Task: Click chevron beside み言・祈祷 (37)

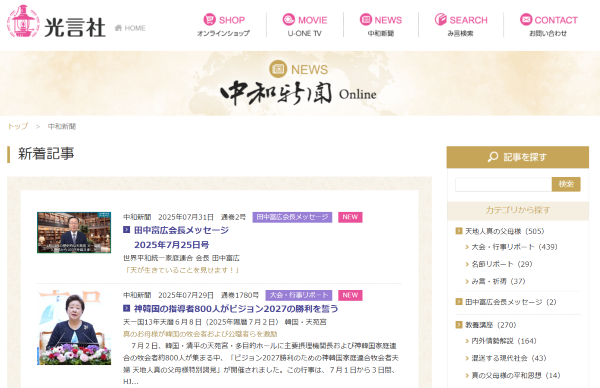Action: point(467,282)
